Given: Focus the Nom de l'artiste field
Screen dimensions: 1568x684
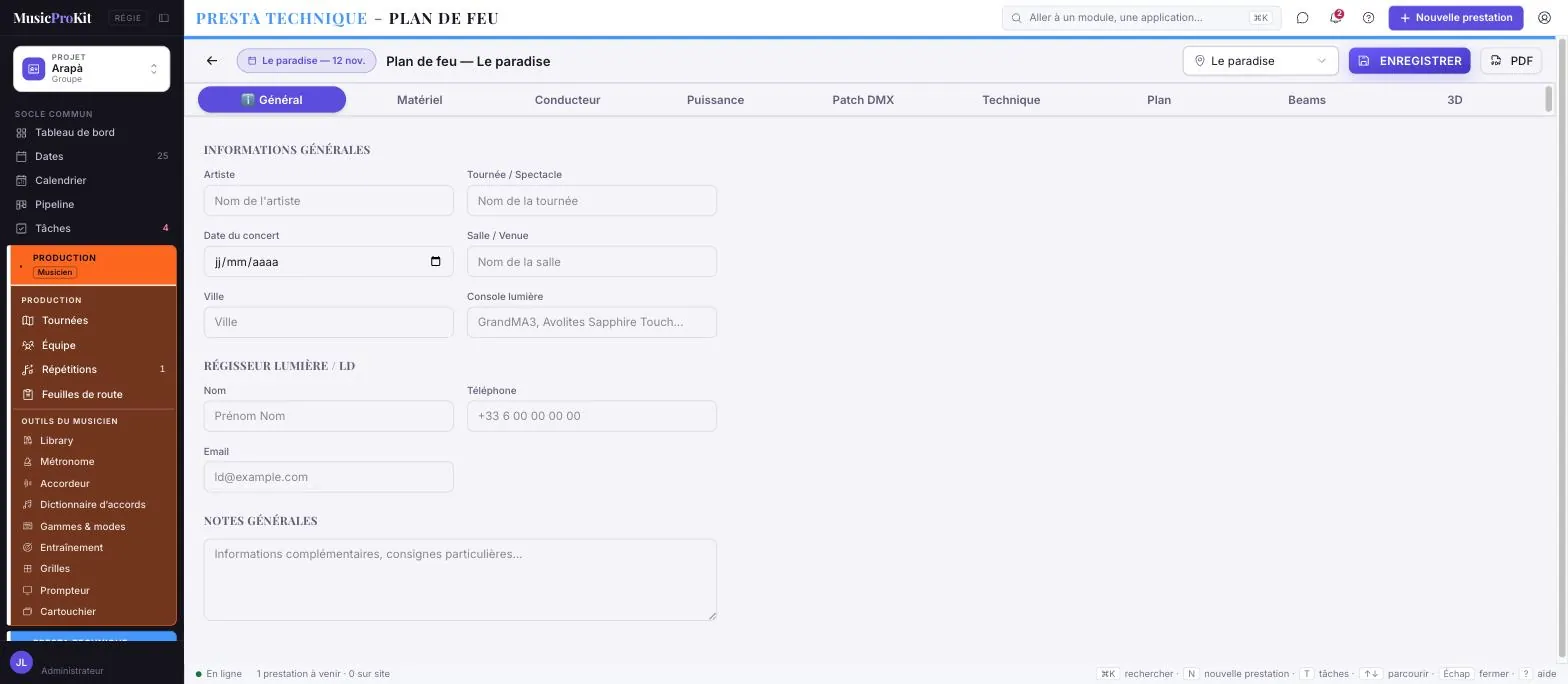Looking at the screenshot, I should [x=328, y=201].
